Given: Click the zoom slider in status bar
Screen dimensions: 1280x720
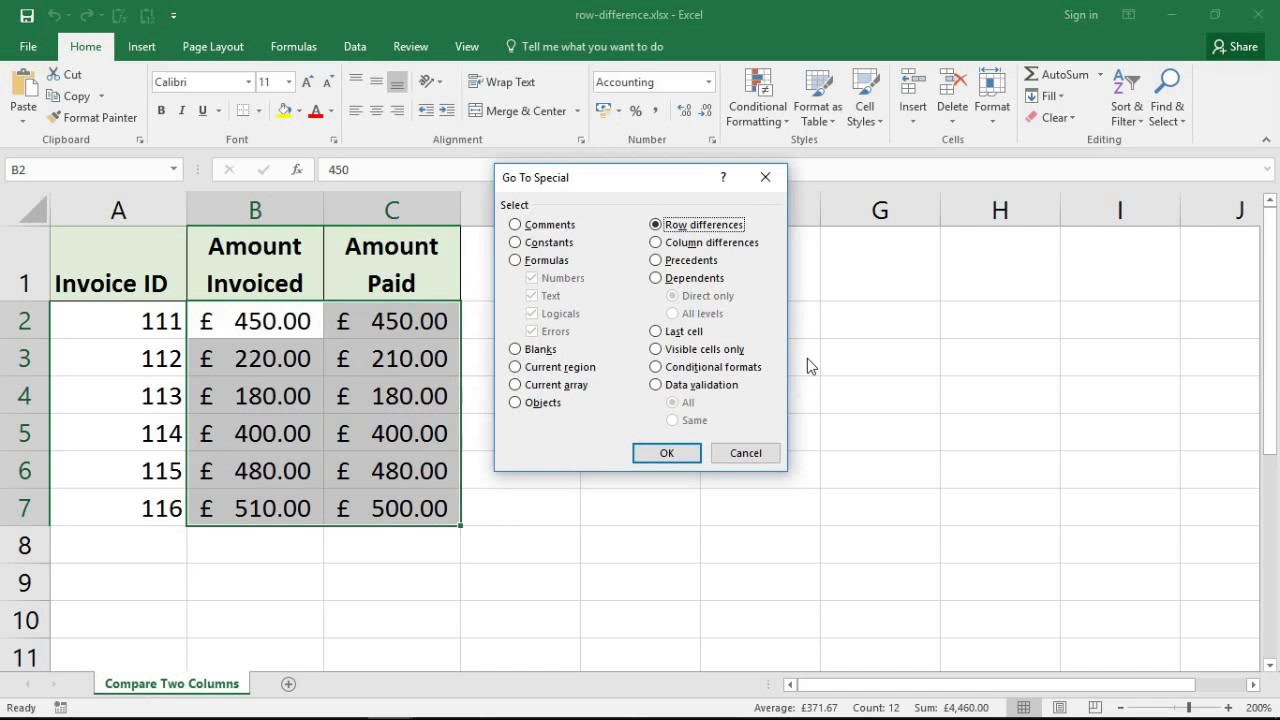Looking at the screenshot, I should point(1188,708).
